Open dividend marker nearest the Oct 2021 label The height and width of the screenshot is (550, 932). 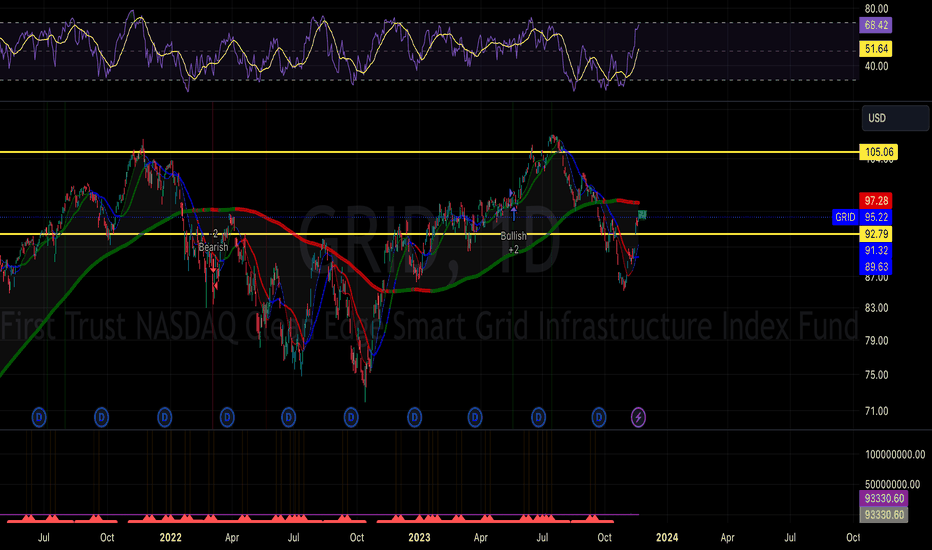102,417
